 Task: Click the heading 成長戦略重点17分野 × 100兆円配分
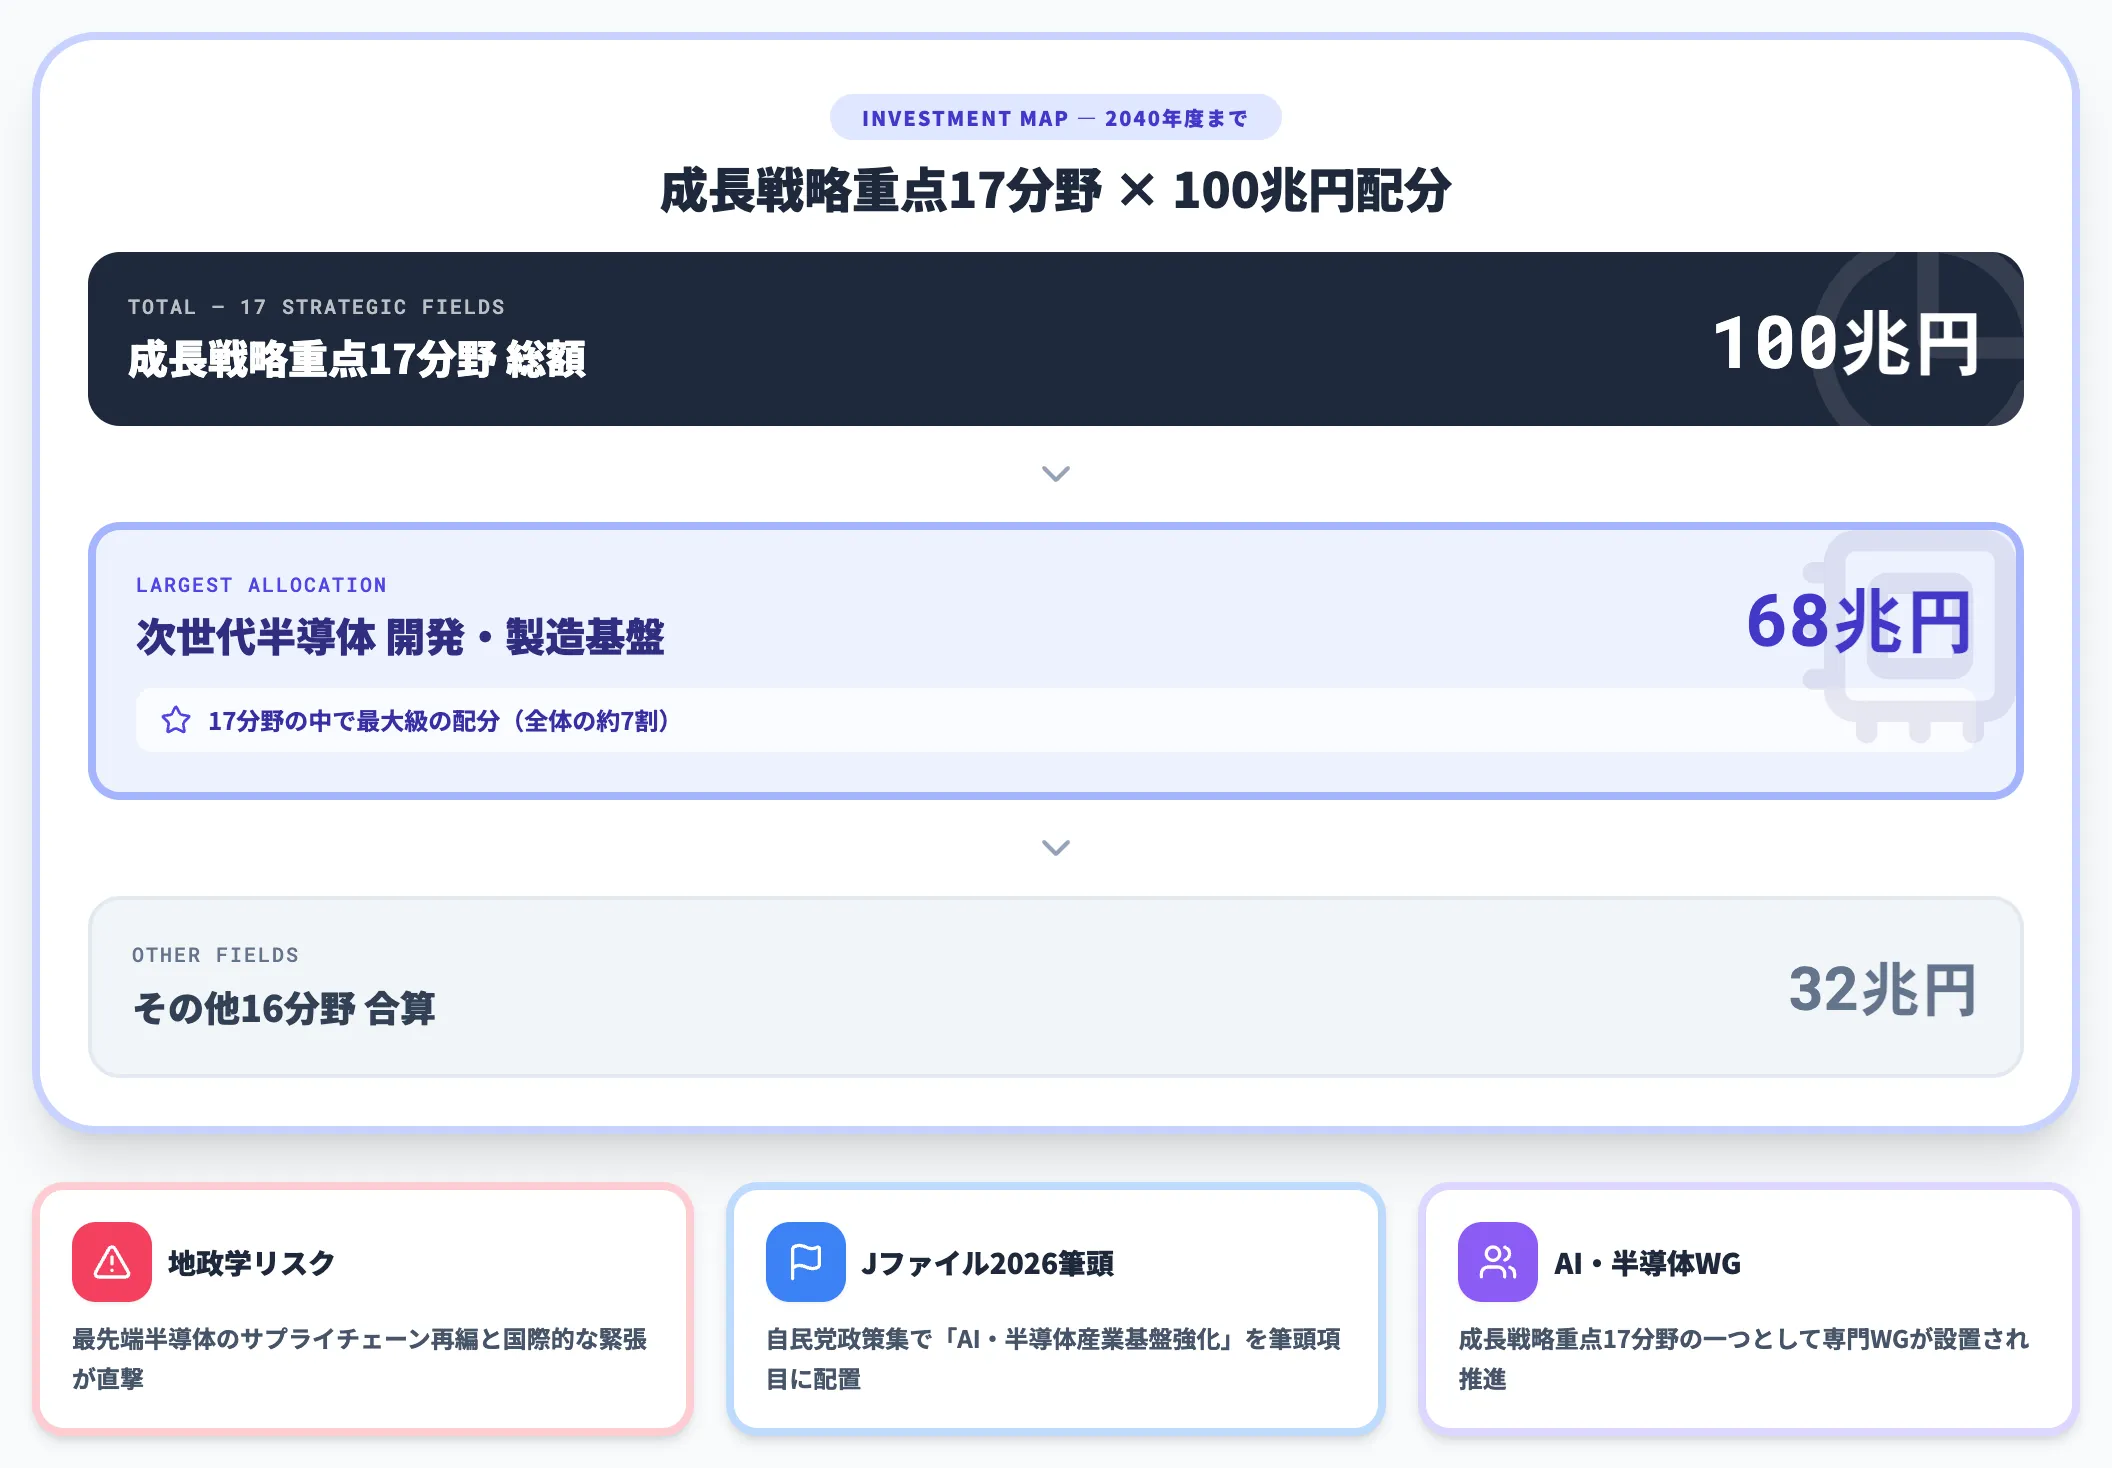tap(1056, 190)
